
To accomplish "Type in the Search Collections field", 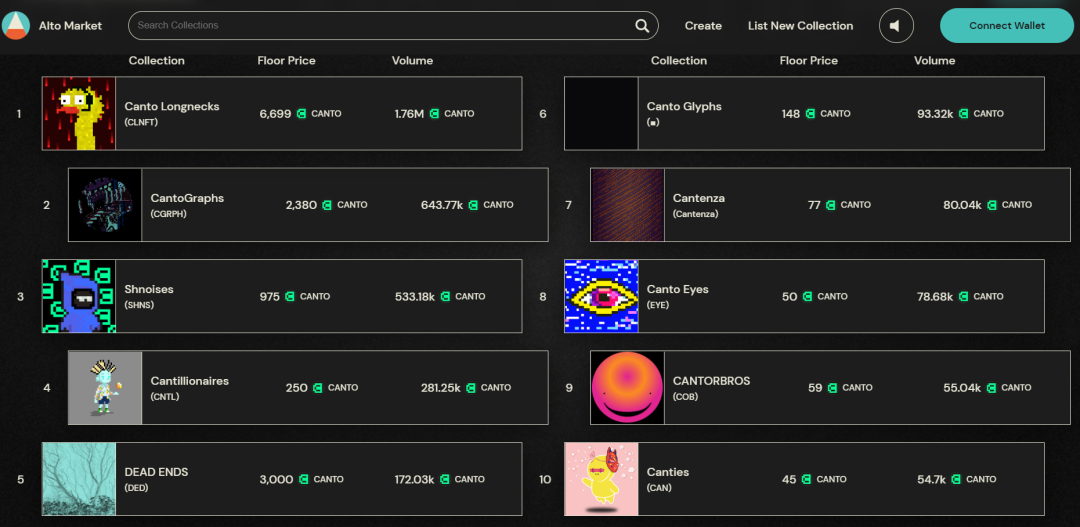I will pyautogui.click(x=380, y=26).
